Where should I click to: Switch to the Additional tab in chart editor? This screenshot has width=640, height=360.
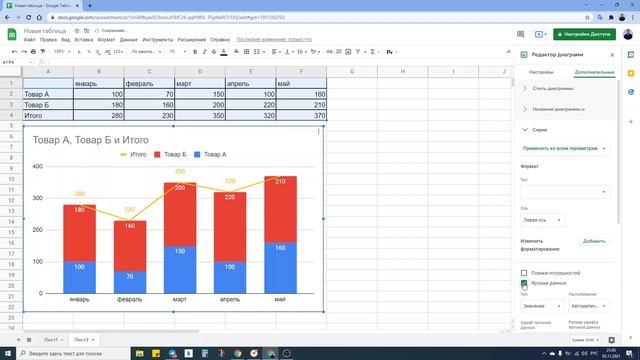[594, 72]
